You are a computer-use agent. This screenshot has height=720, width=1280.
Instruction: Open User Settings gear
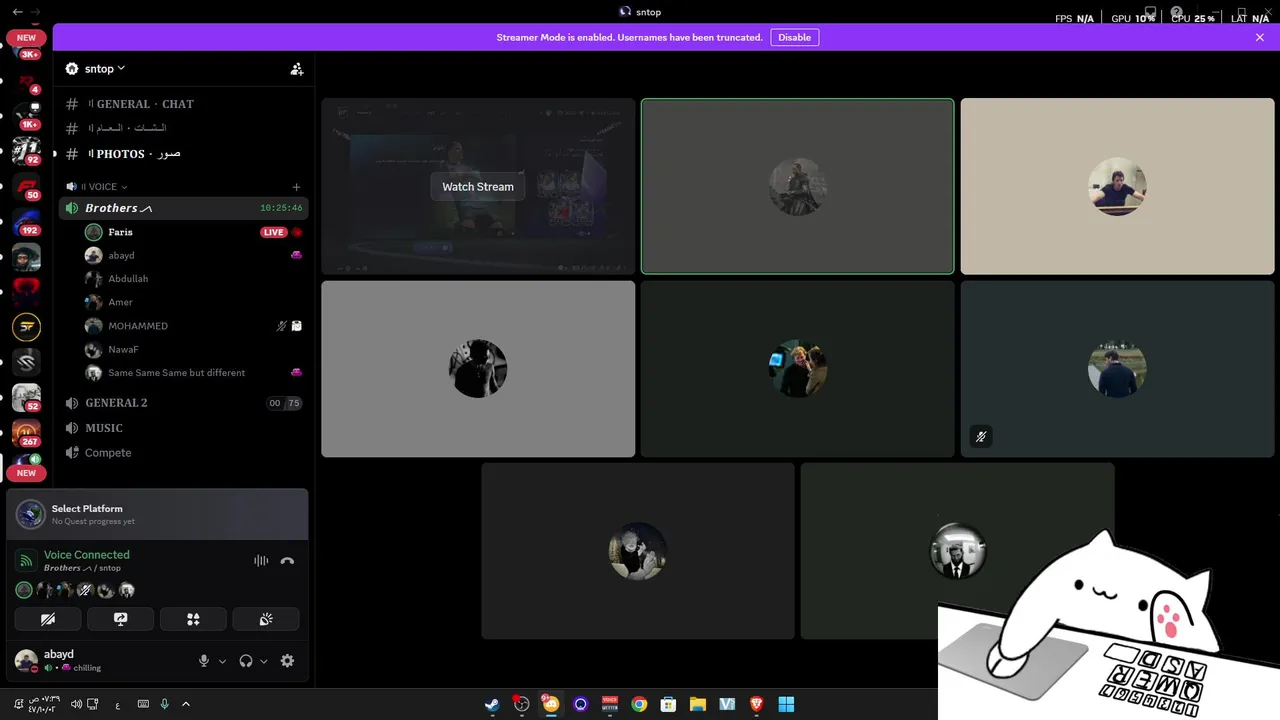(287, 661)
